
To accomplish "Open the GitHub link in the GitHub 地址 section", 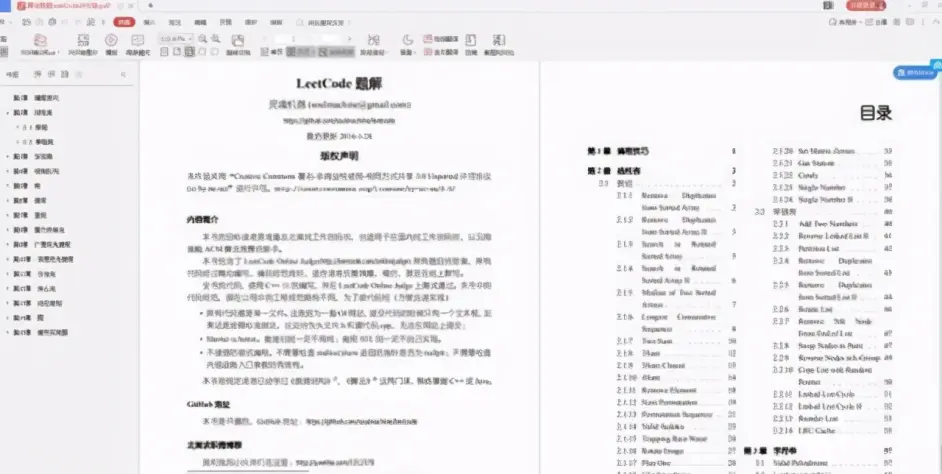I will (x=362, y=422).
